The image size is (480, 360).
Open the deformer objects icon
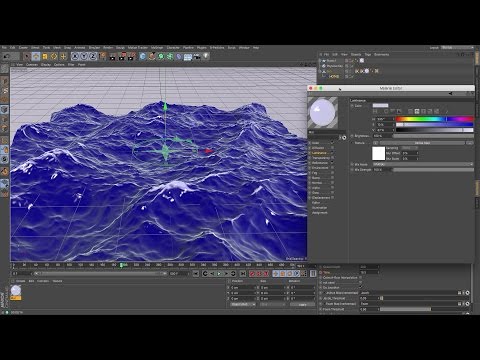[179, 56]
